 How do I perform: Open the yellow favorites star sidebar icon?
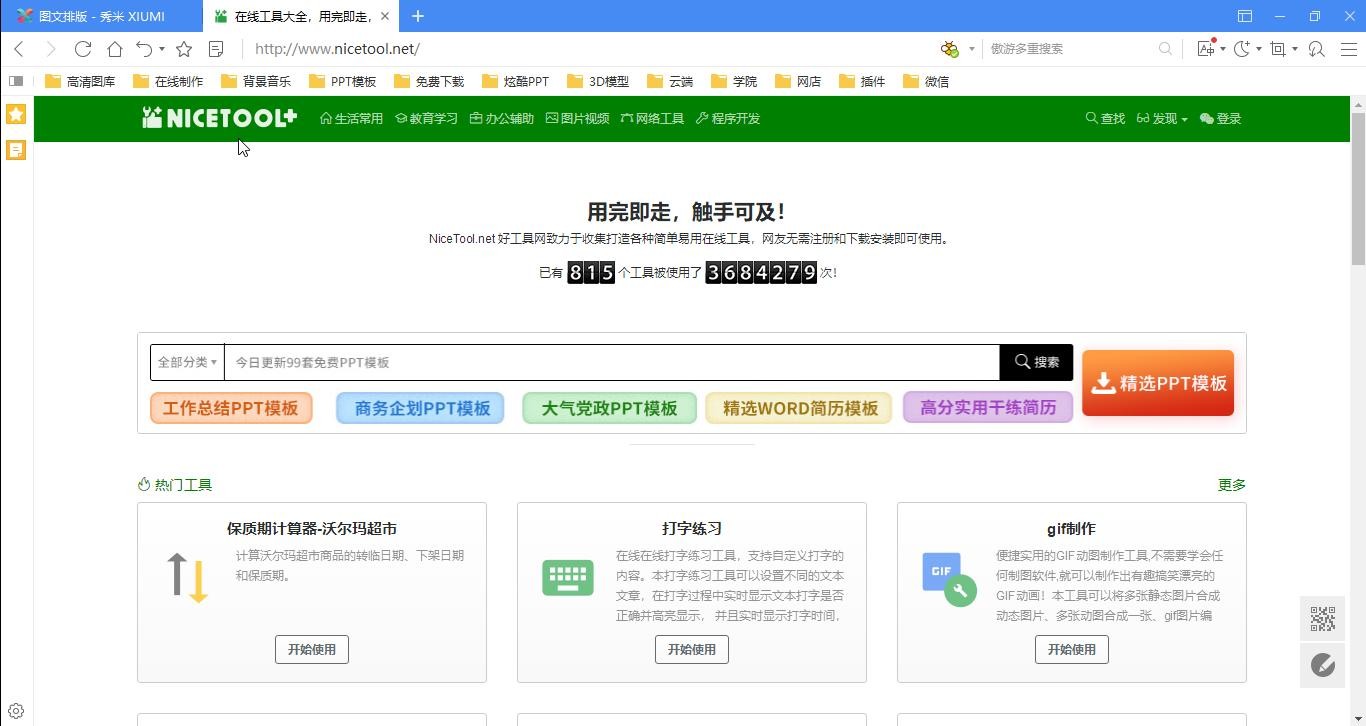(16, 114)
